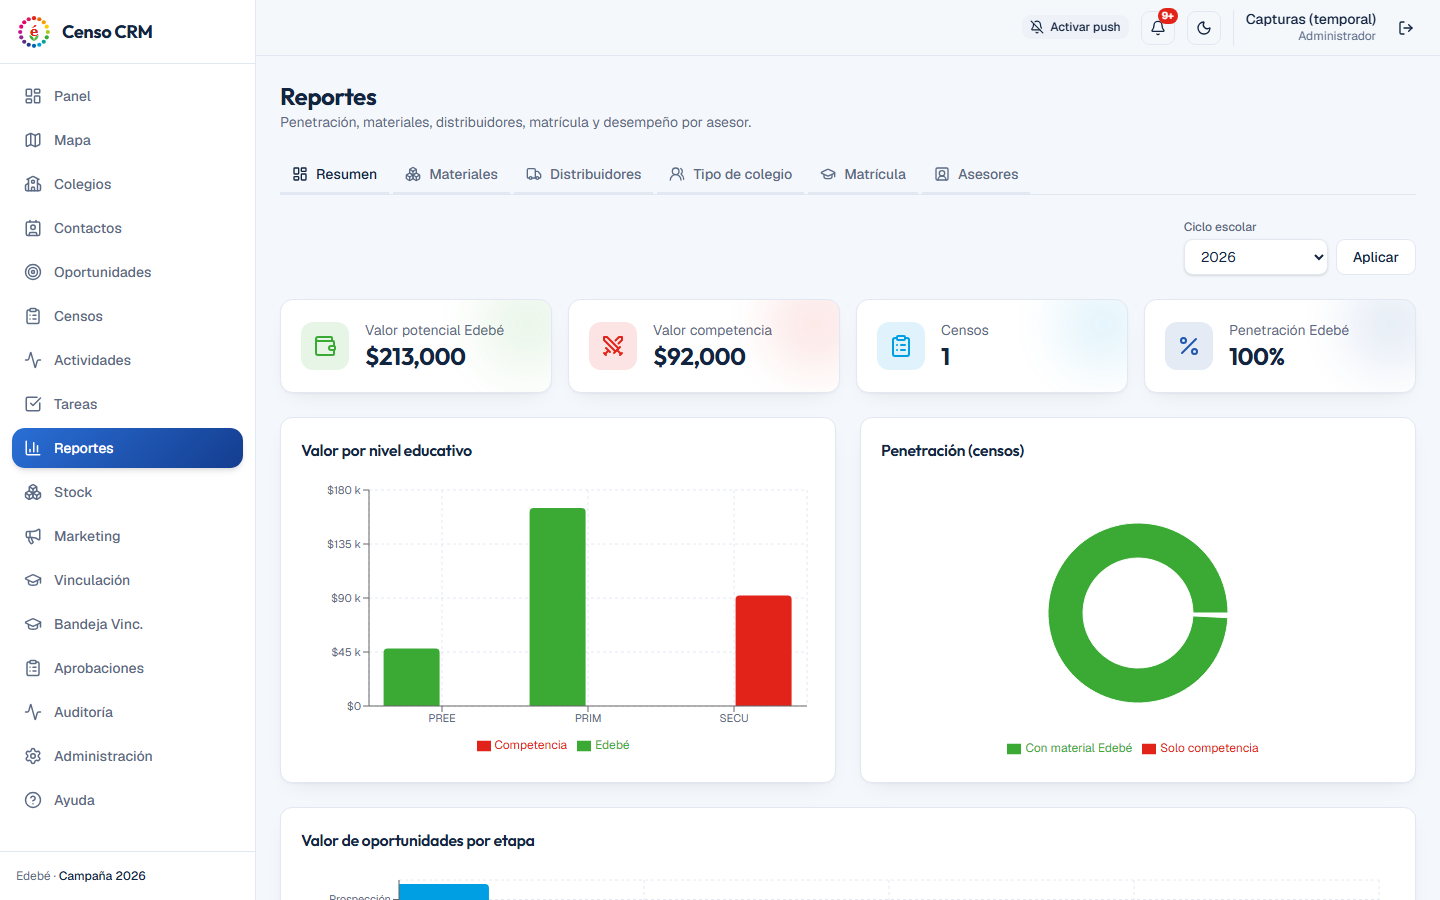Select the Actividades pulse icon

[x=33, y=360]
